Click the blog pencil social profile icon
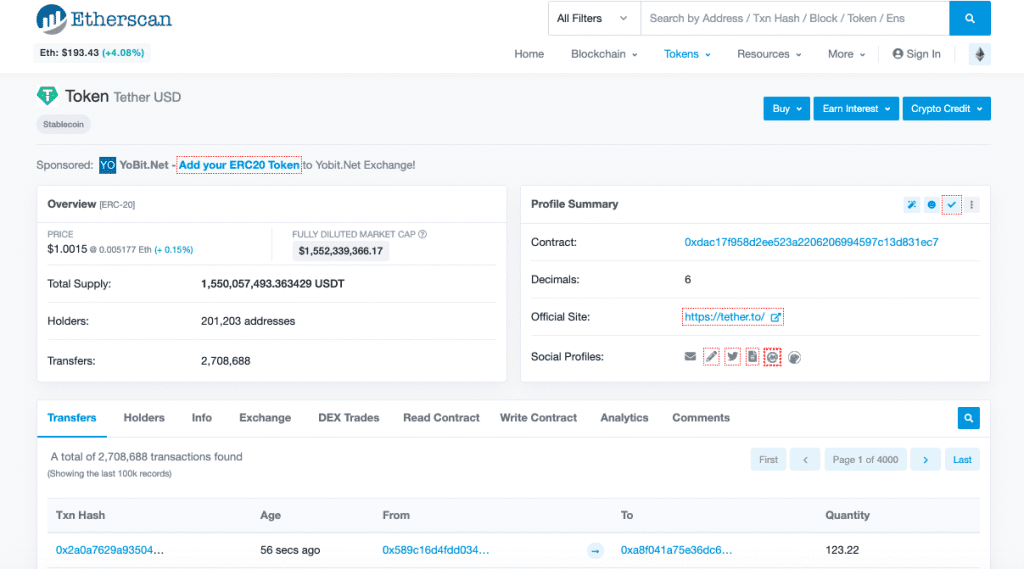 point(711,357)
